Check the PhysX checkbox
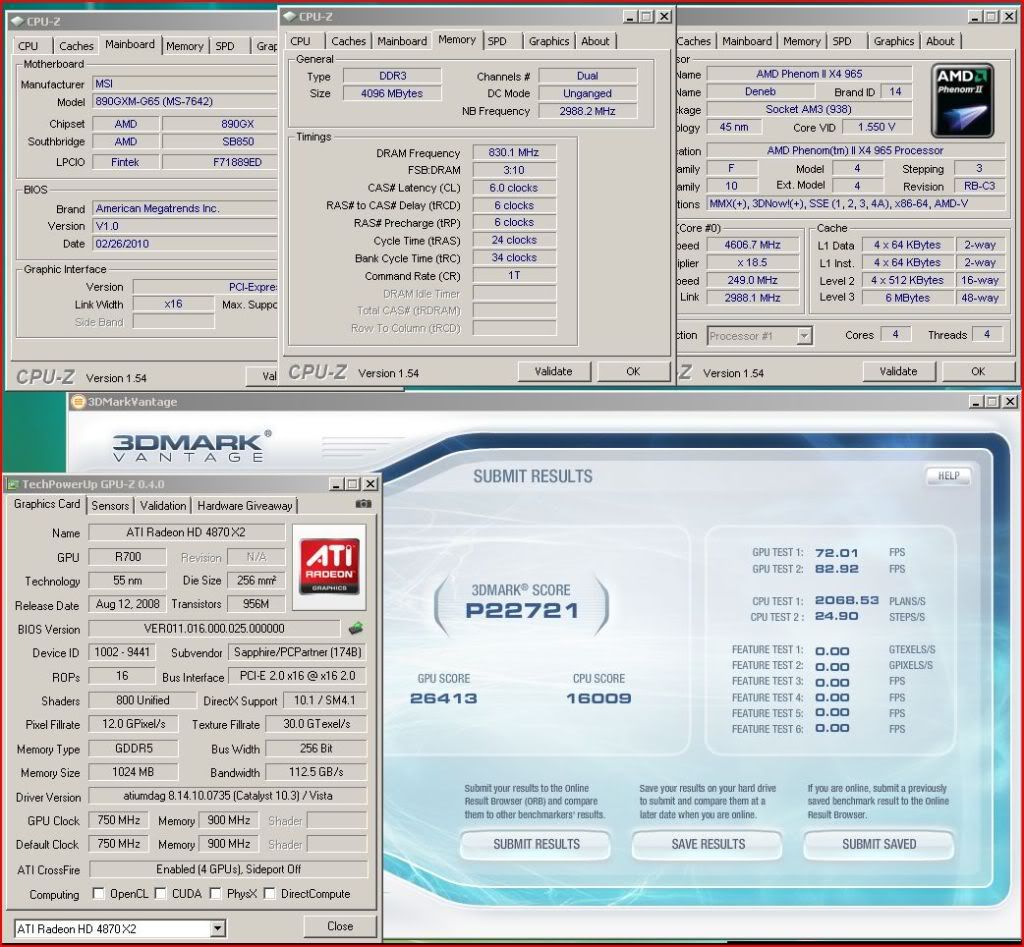Viewport: 1024px width, 947px height. 216,894
